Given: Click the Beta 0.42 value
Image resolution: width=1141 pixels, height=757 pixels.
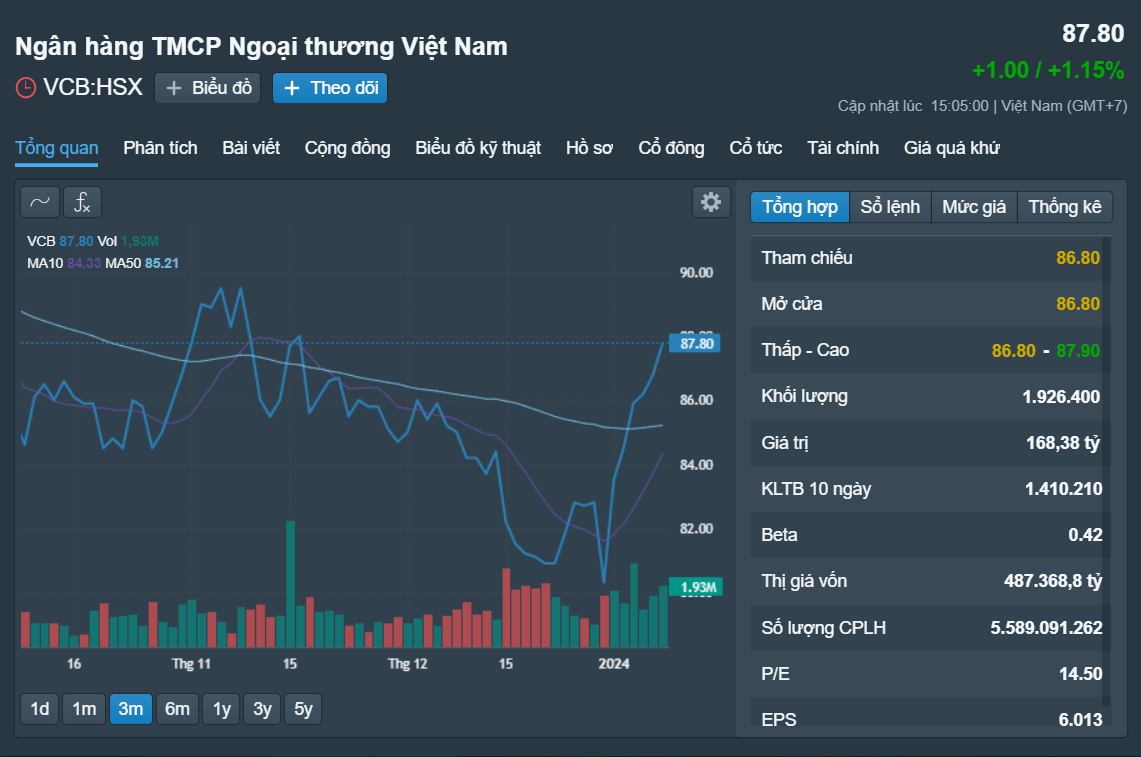Looking at the screenshot, I should click(1085, 535).
